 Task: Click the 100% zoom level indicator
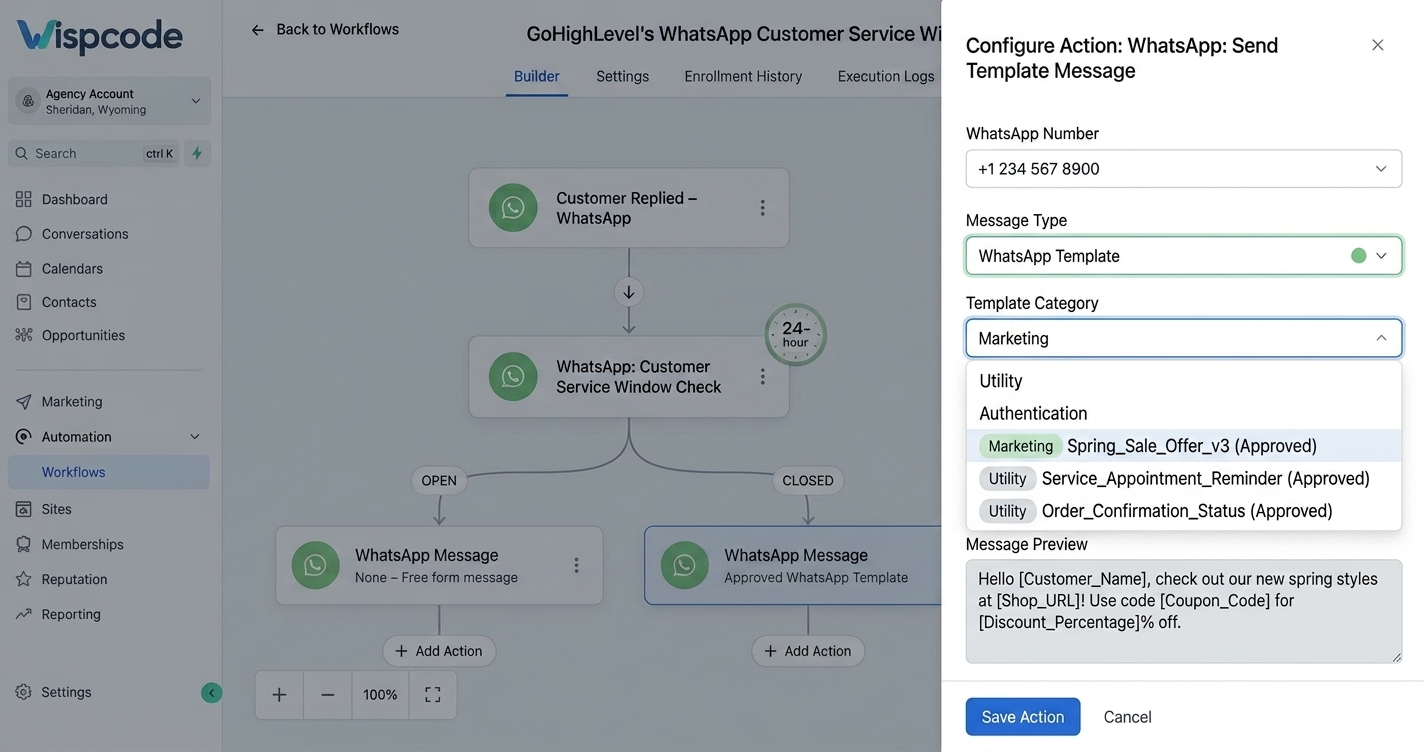[380, 695]
